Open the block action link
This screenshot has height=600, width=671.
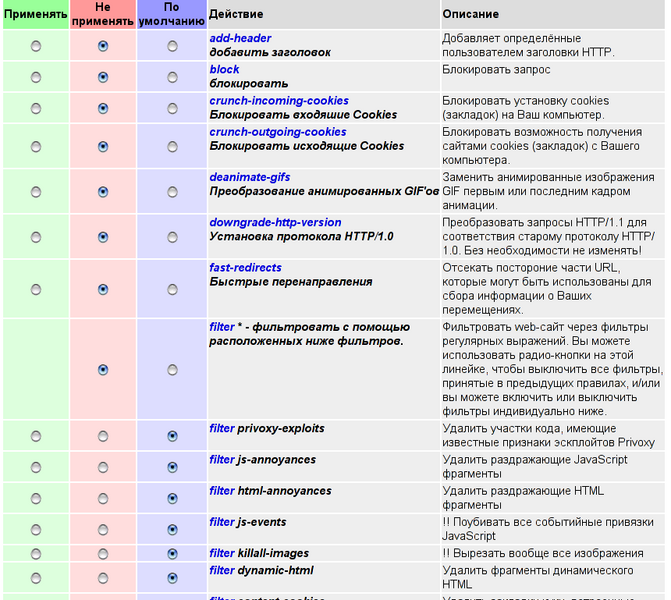(224, 69)
